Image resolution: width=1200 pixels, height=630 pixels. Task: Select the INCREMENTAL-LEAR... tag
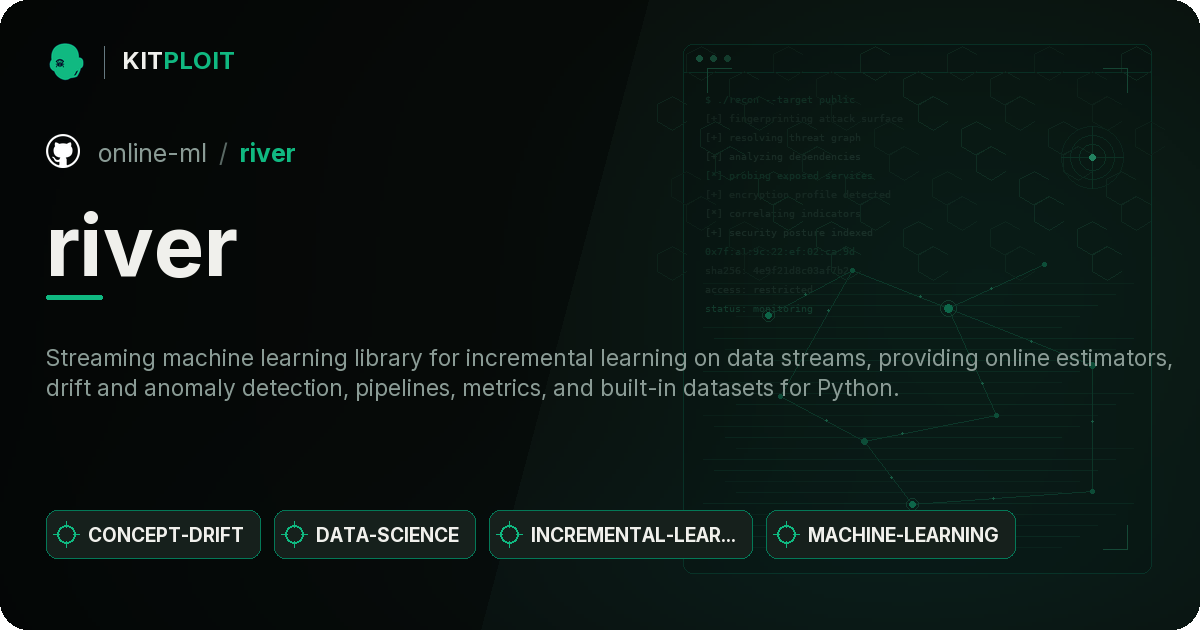[621, 535]
